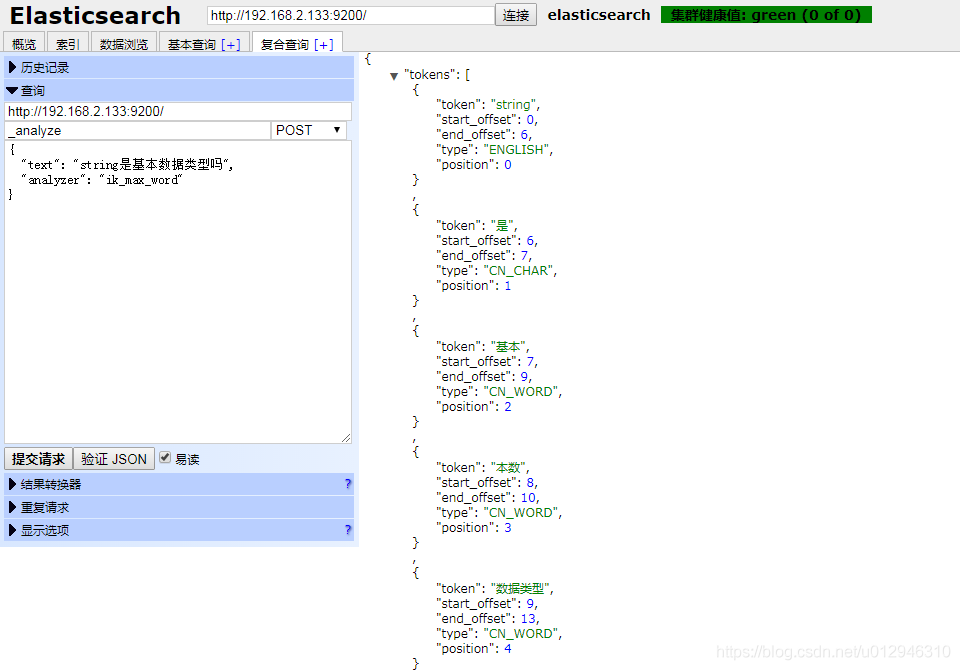Screen dimensions: 960x670
Task: Click the type value "ENGLISH"
Action: pyautogui.click(x=516, y=150)
